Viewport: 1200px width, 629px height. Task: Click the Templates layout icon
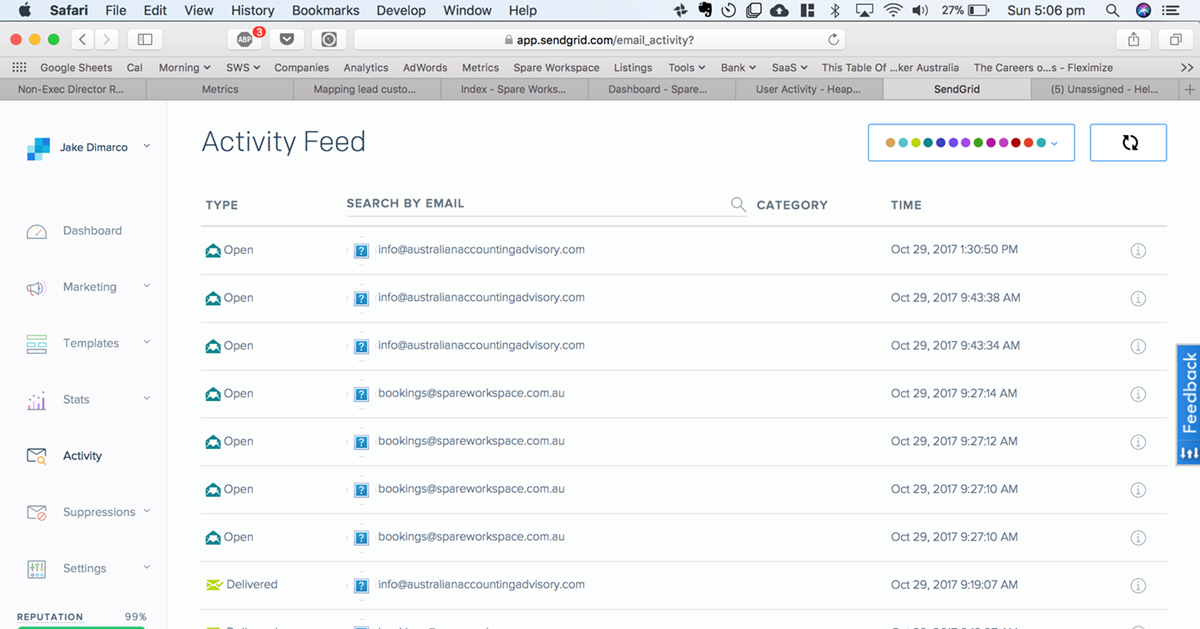tap(36, 344)
